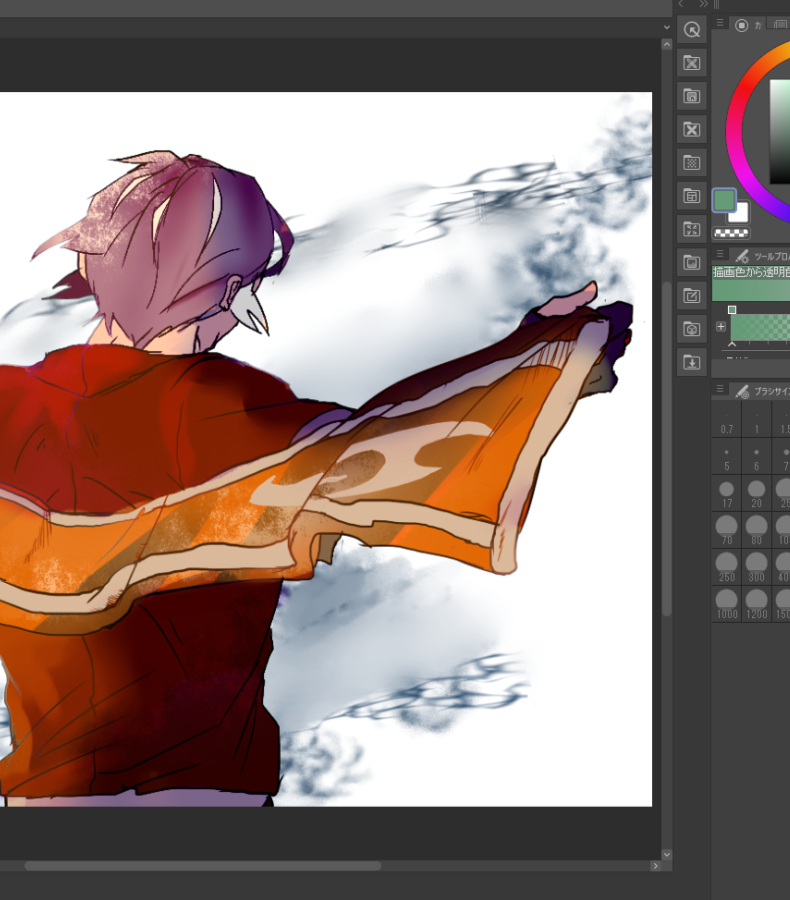The height and width of the screenshot is (900, 790).
Task: Choose brush size 0.7
Action: [727, 420]
